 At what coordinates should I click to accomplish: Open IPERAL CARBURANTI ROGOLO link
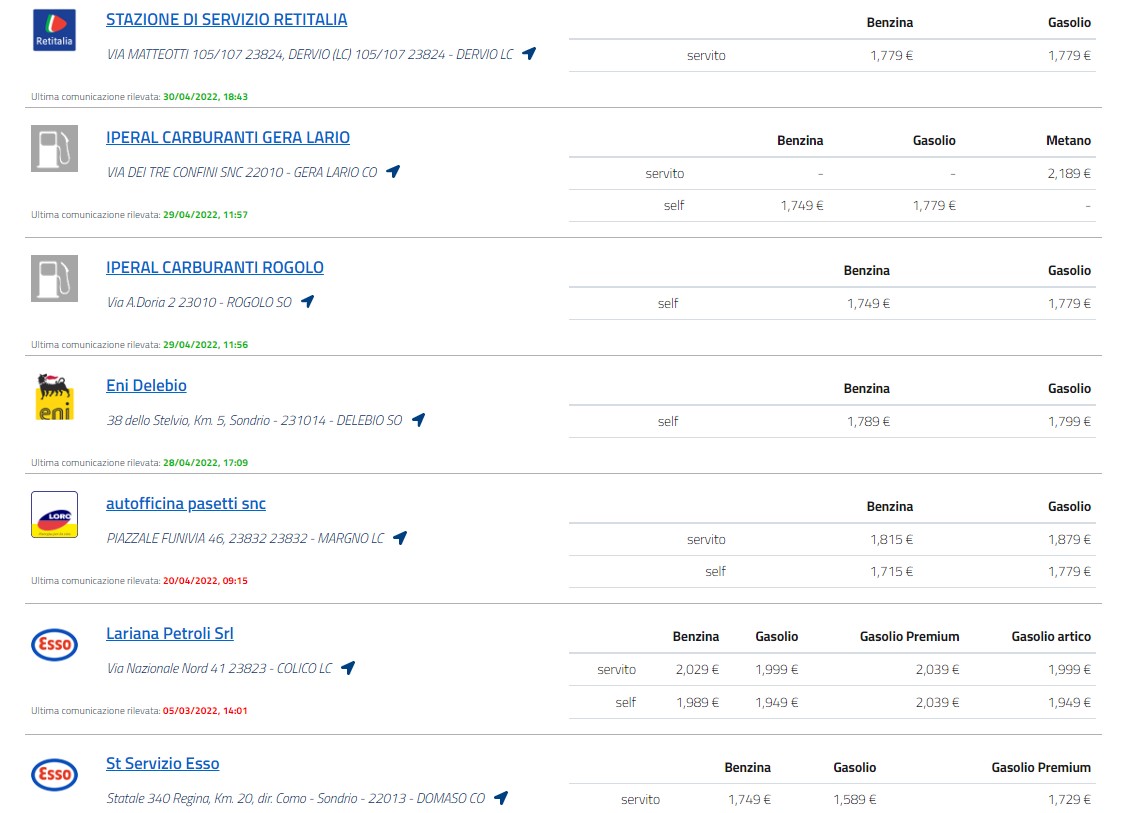click(215, 268)
